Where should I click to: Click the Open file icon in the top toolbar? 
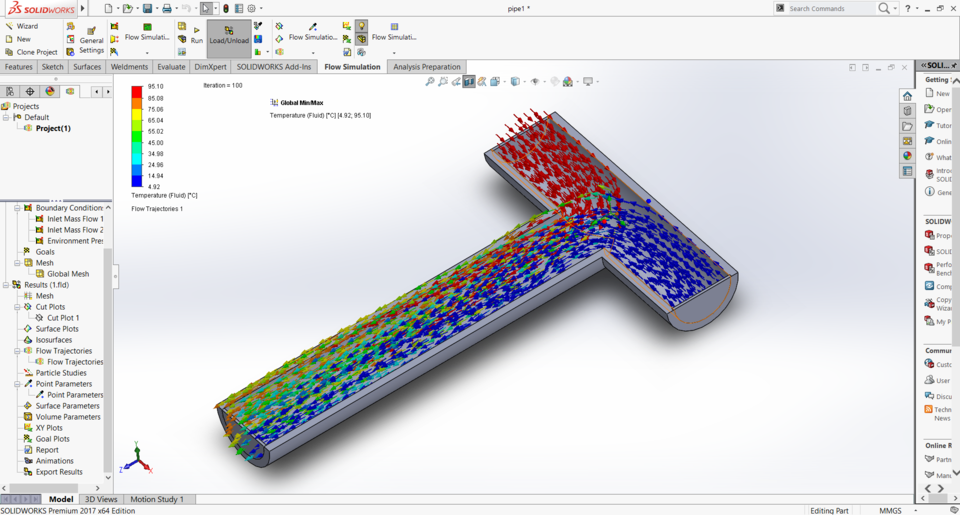pyautogui.click(x=127, y=9)
